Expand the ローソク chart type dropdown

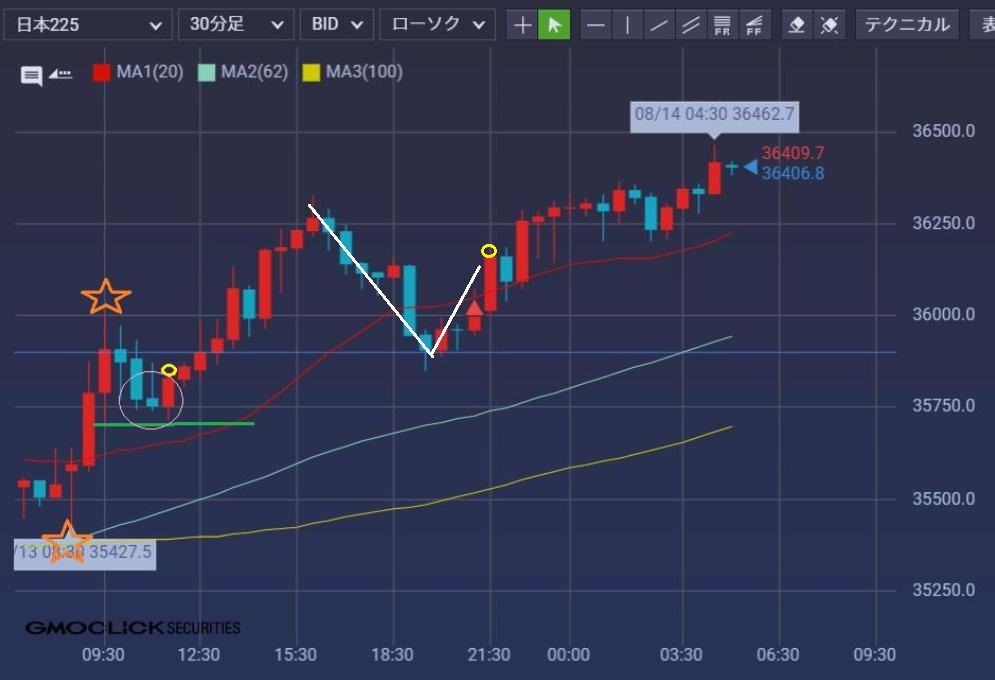(x=437, y=25)
